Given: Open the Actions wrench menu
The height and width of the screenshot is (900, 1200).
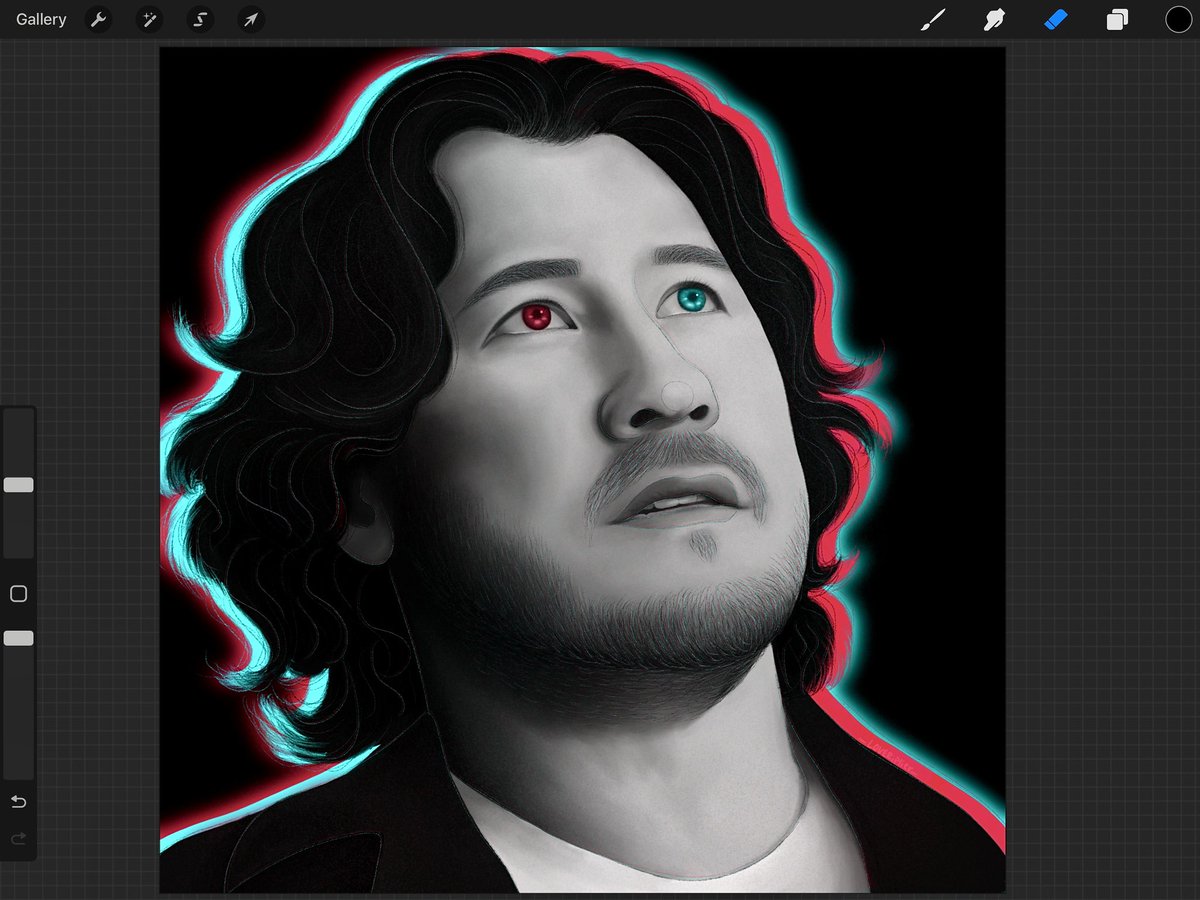Looking at the screenshot, I should (98, 19).
